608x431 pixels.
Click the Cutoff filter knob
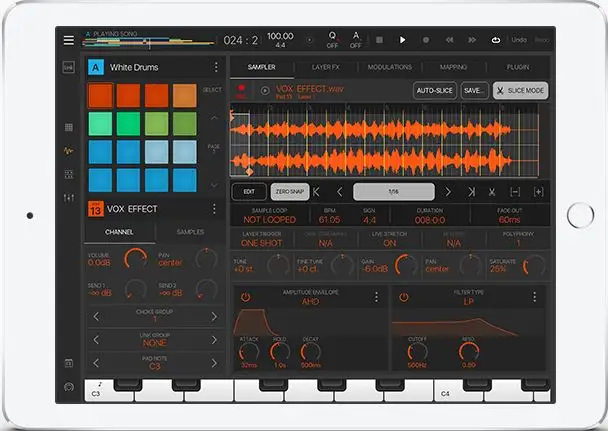point(418,350)
